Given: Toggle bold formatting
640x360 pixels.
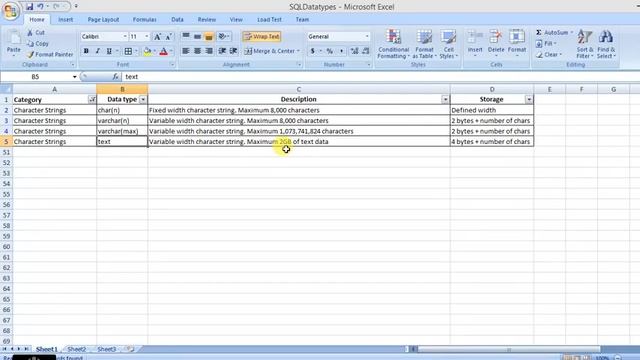Looking at the screenshot, I should [86, 51].
